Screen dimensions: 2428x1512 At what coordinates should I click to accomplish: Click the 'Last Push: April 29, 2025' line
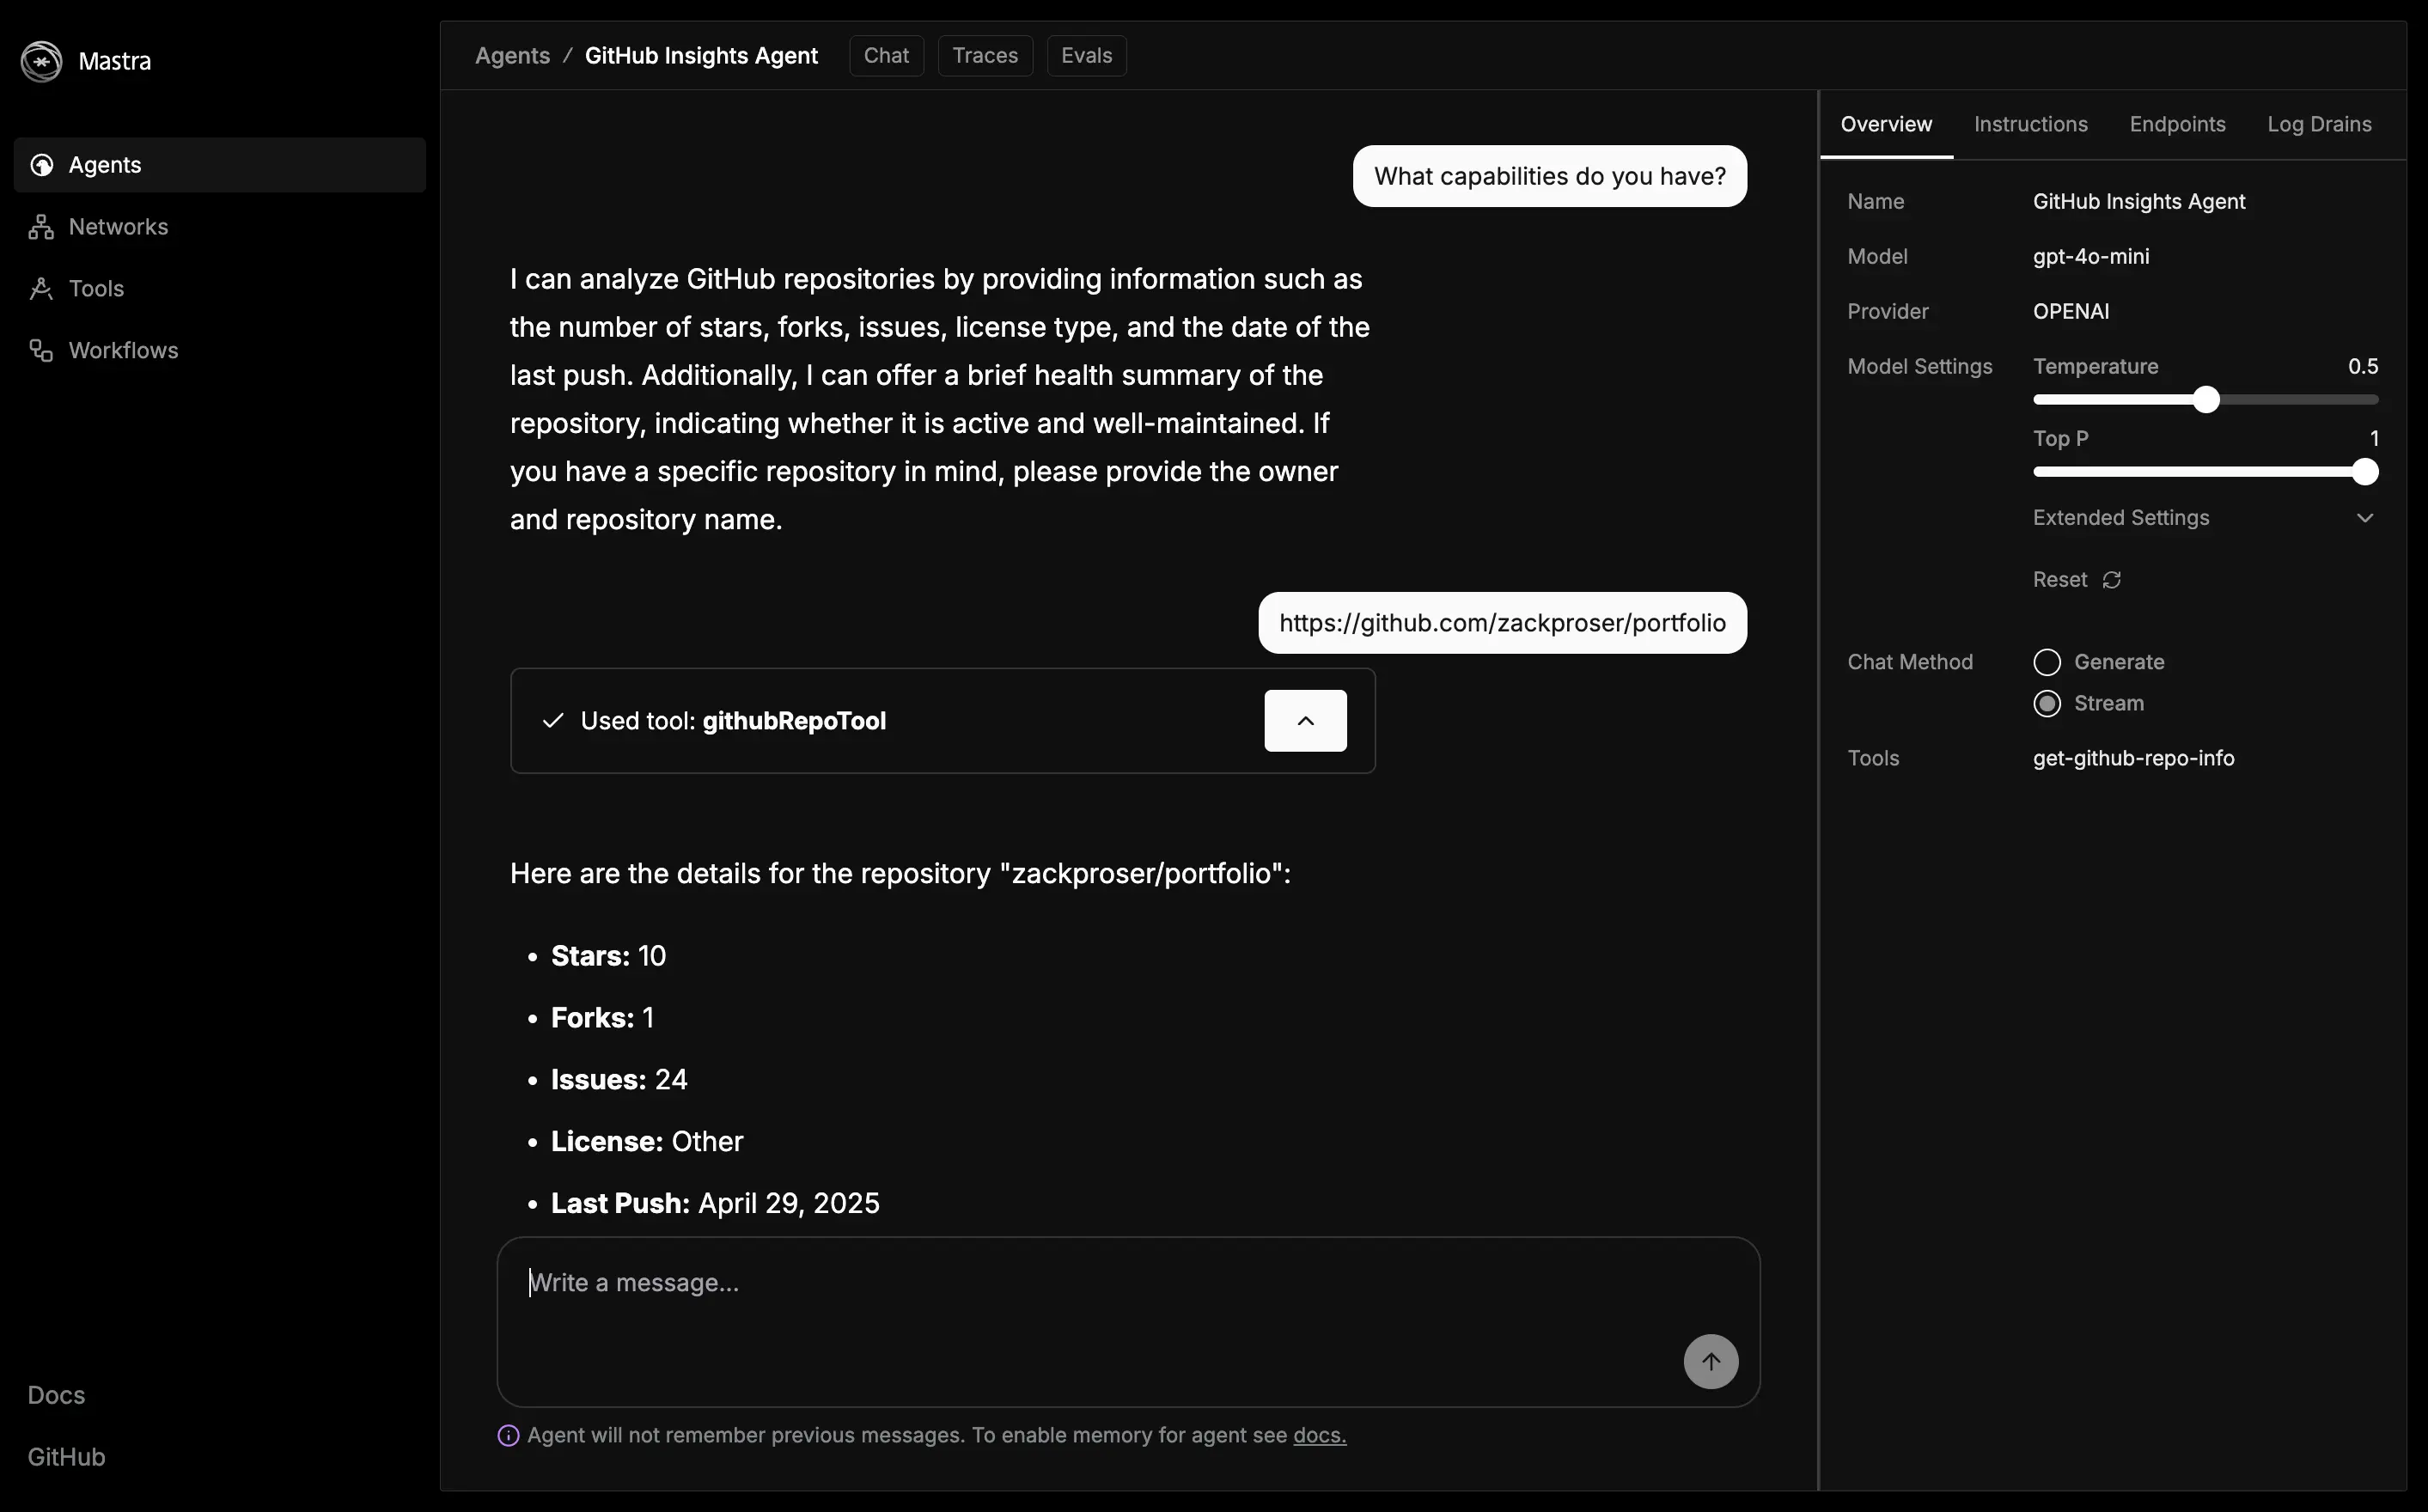[715, 1203]
